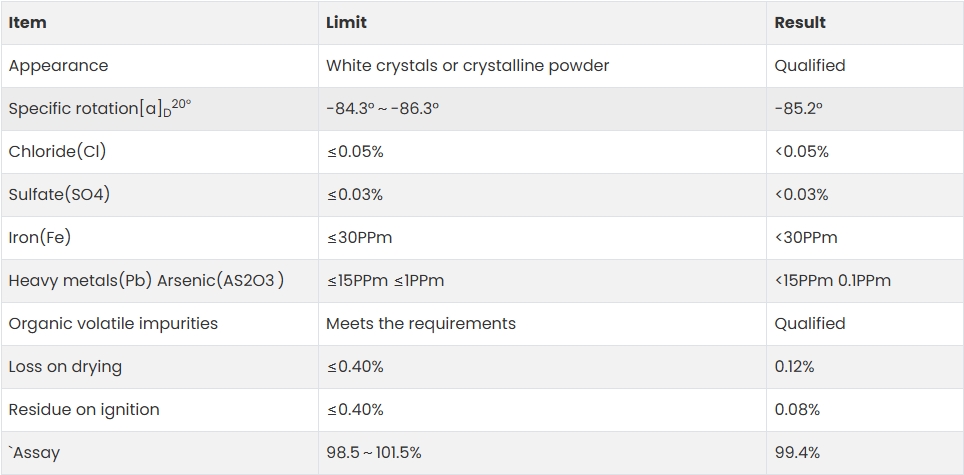Viewport: 964px width, 475px height.
Task: Select the Iron(Fe) row label
Action: click(x=40, y=238)
